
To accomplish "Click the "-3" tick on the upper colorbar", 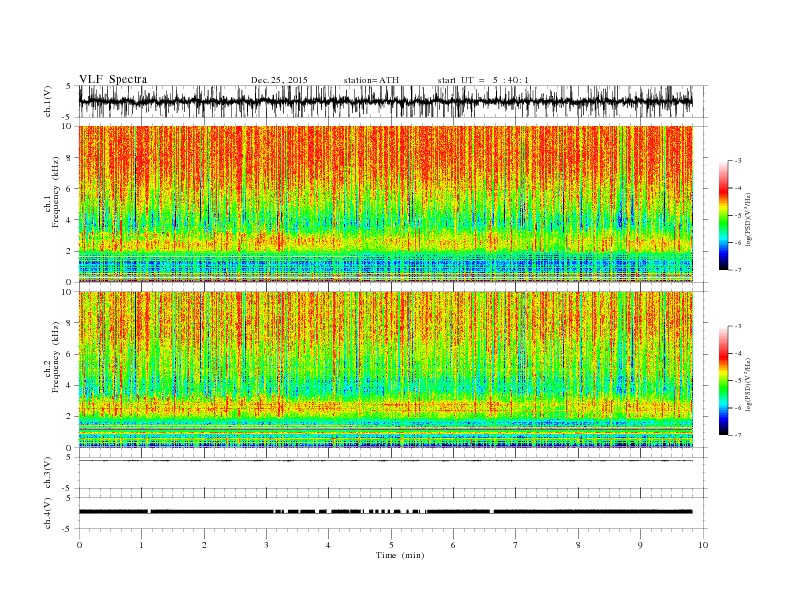I will pyautogui.click(x=737, y=161).
